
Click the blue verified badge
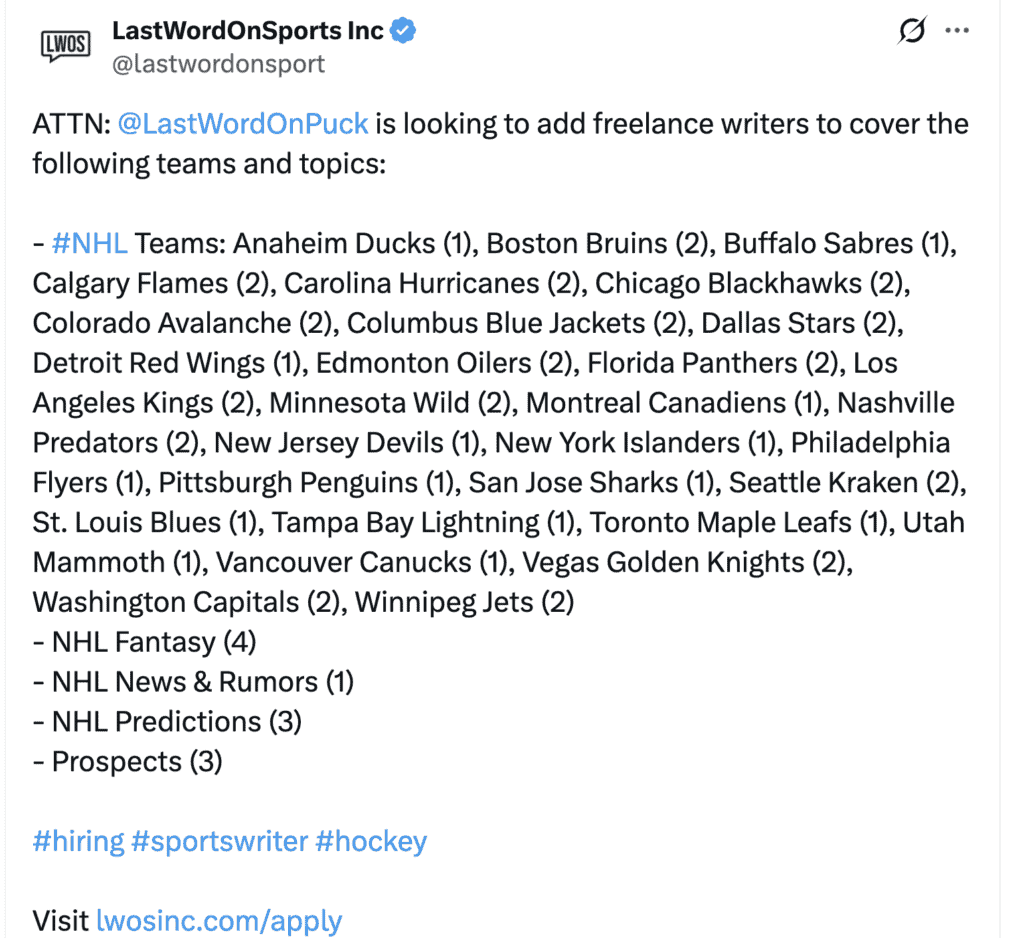pos(404,31)
